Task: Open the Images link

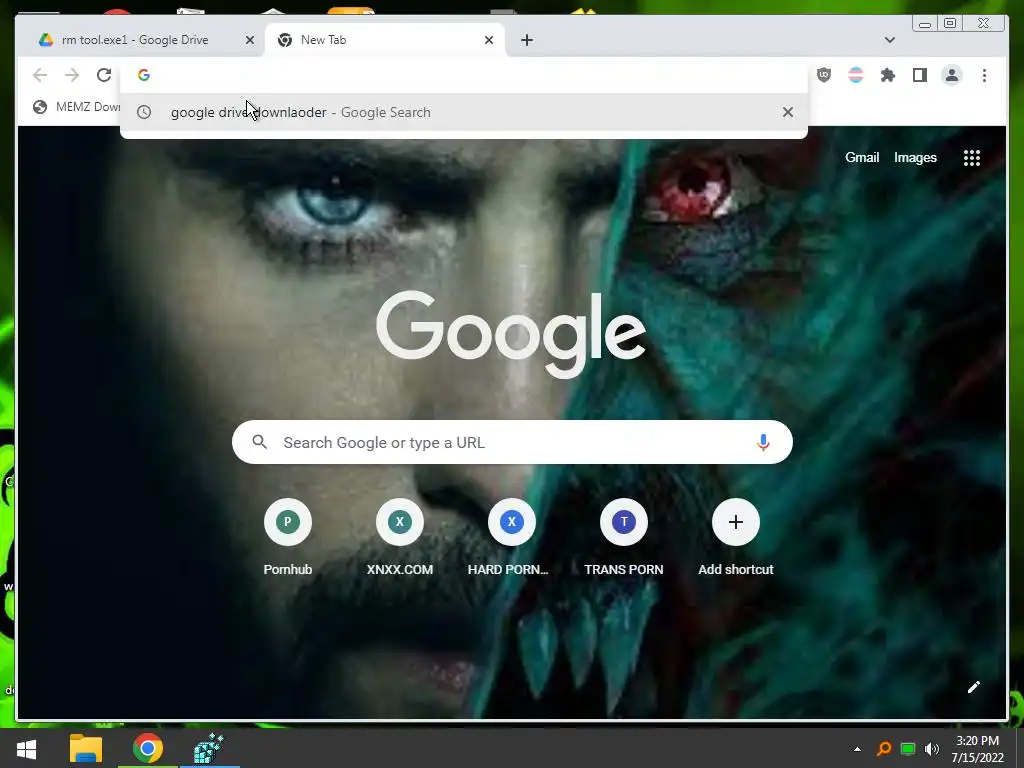Action: pos(915,157)
